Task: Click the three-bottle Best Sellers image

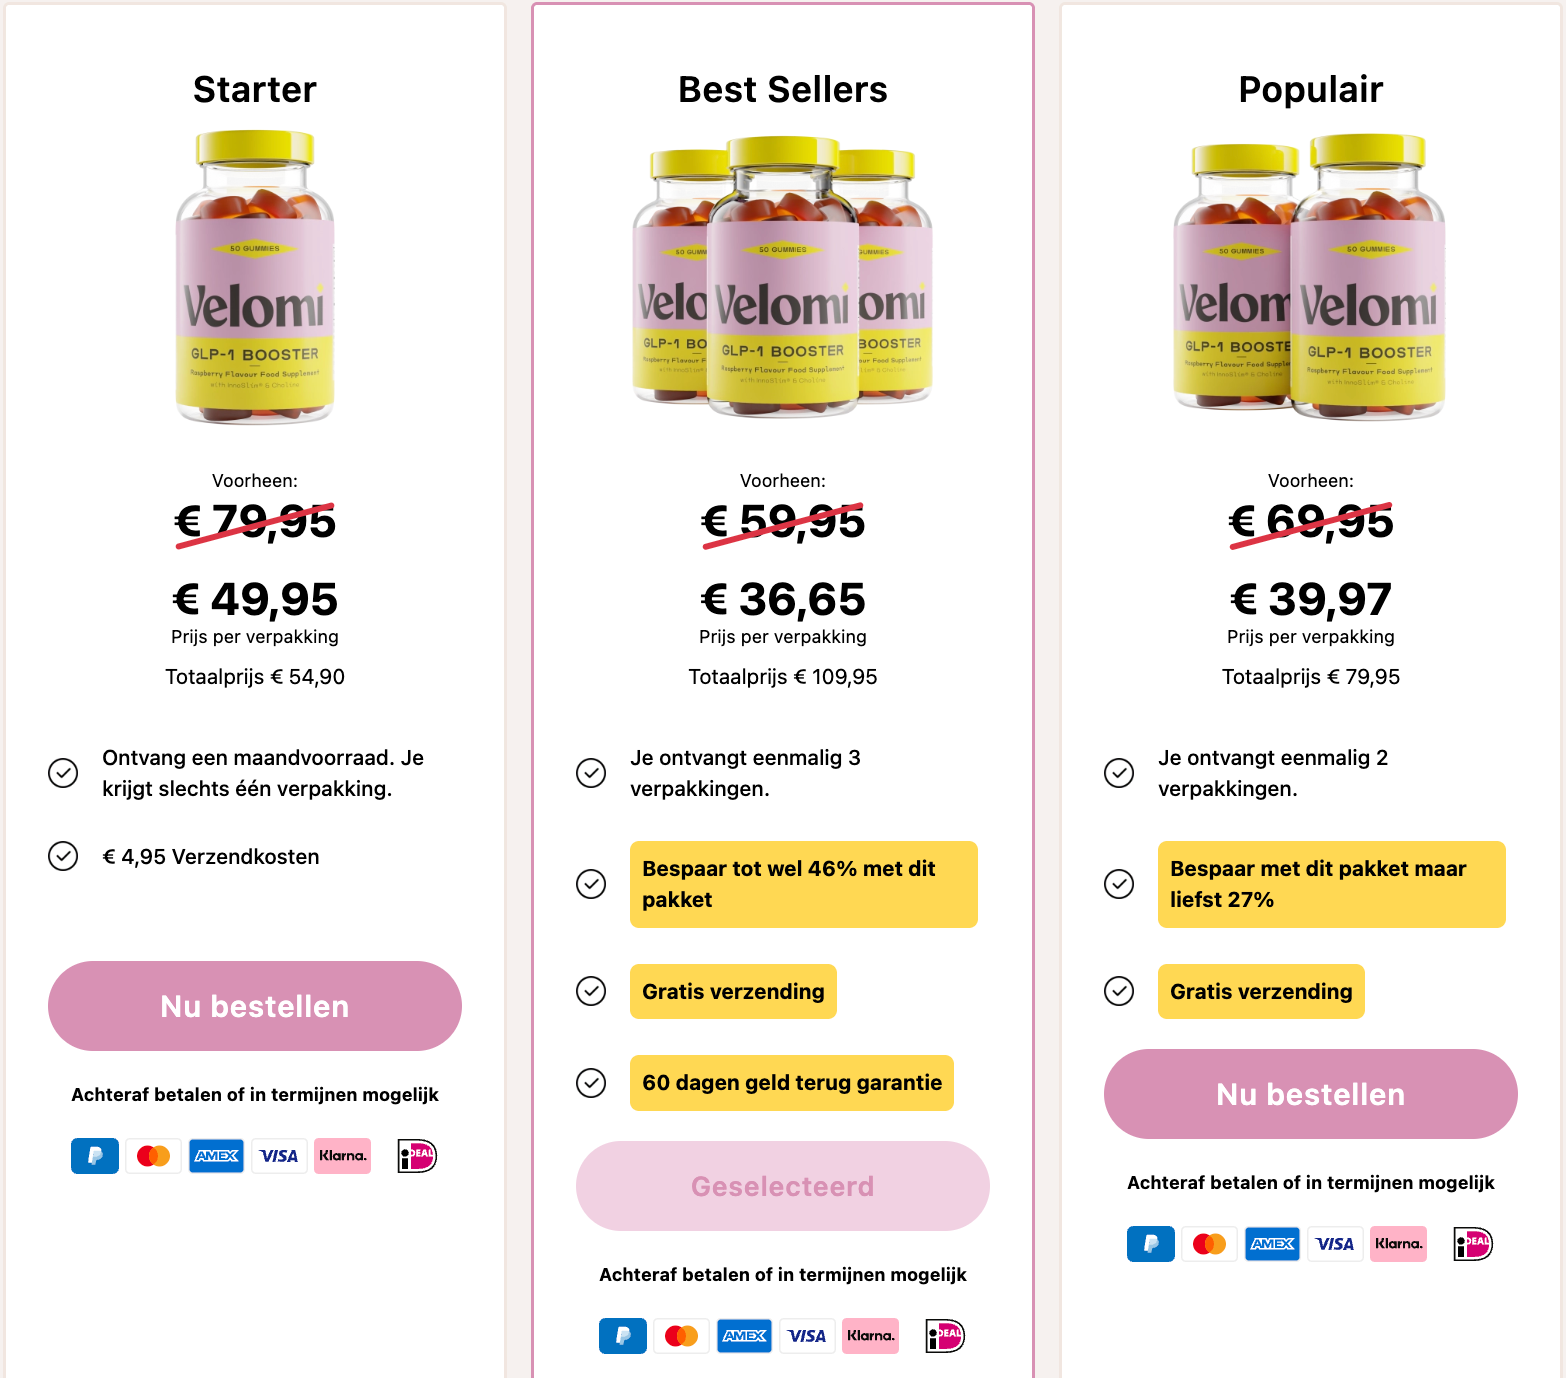Action: click(x=782, y=278)
